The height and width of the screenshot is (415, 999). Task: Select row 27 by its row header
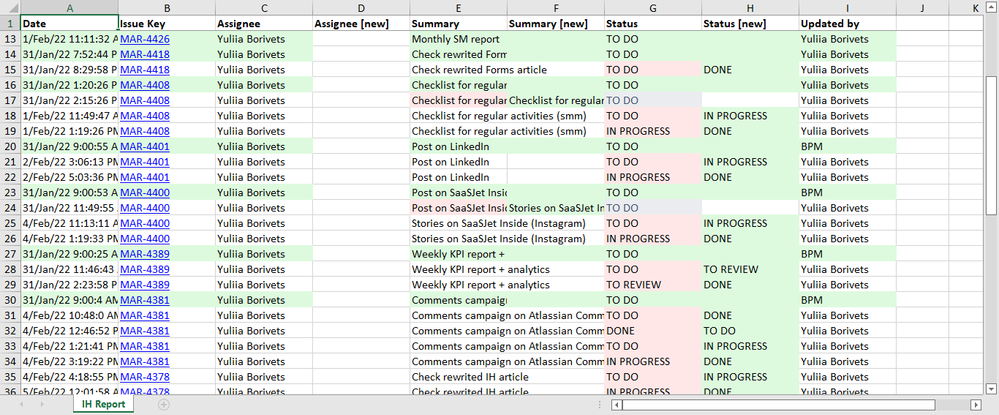coord(10,254)
